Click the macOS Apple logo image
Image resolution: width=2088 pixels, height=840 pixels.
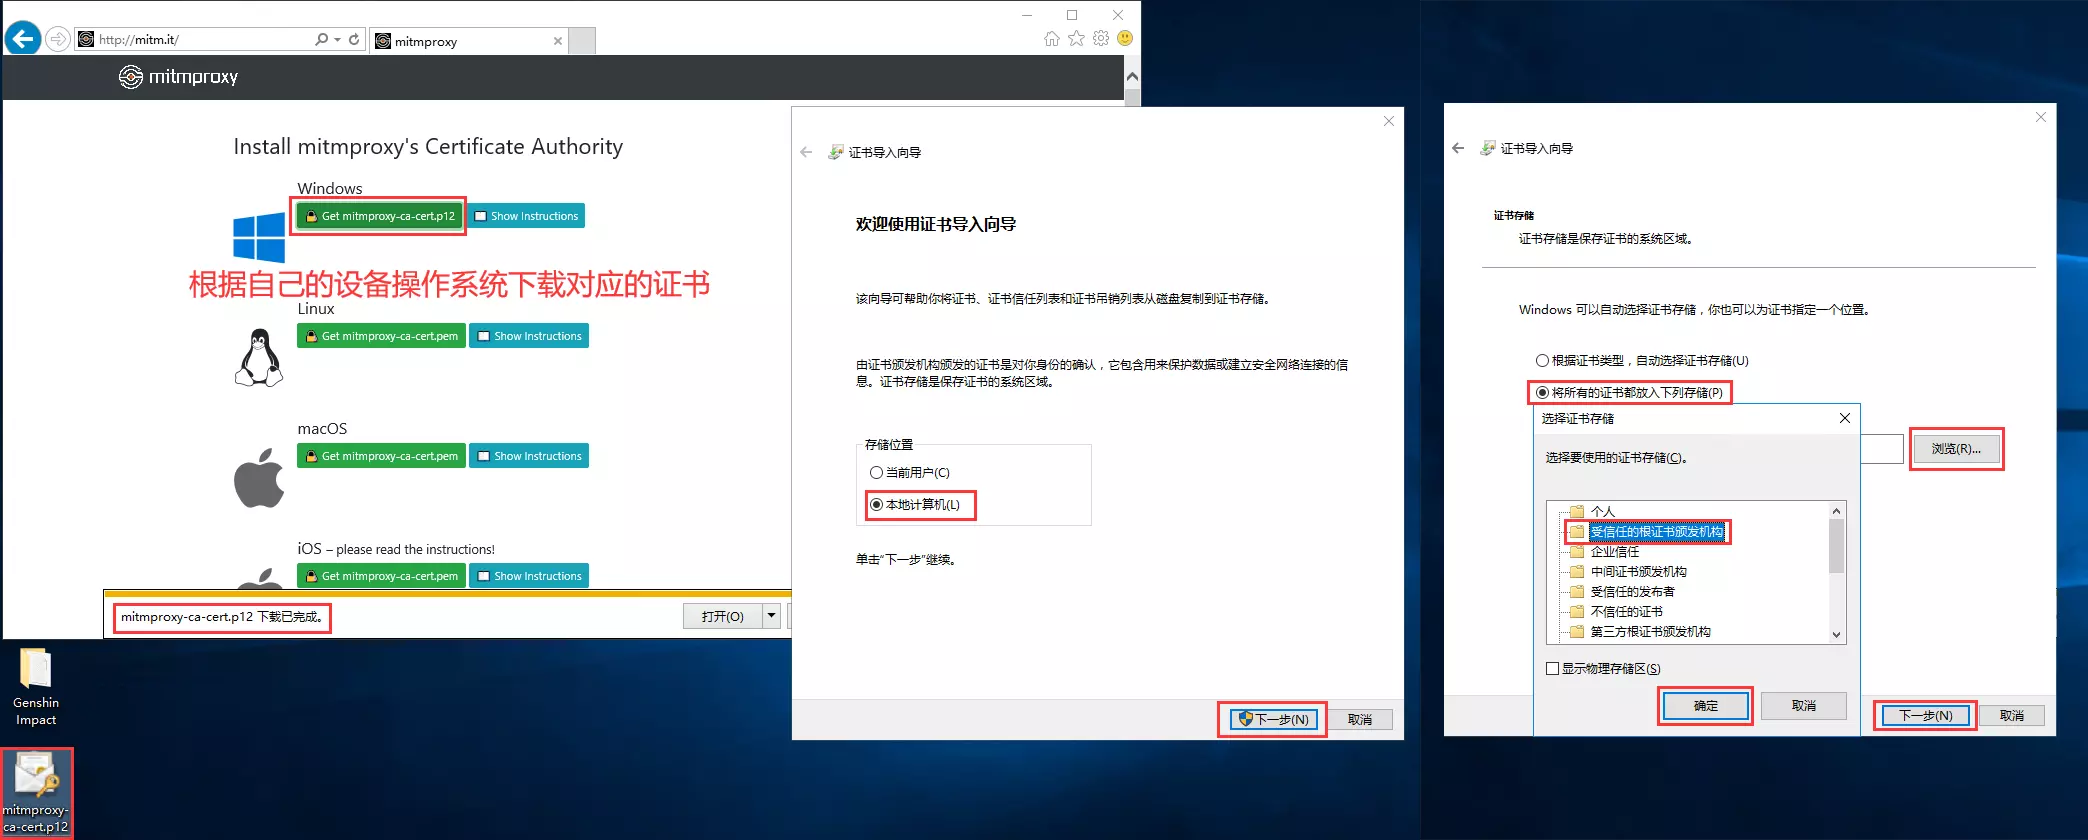click(259, 478)
